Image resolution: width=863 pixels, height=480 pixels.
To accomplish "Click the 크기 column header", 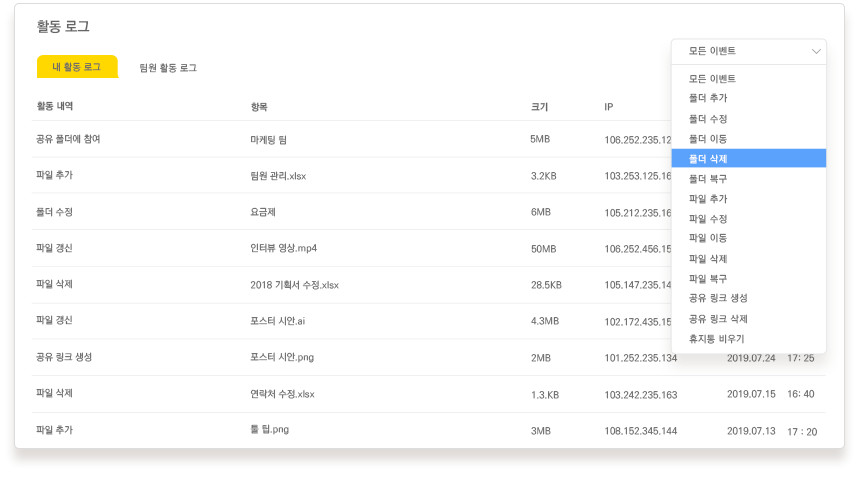I will [539, 106].
